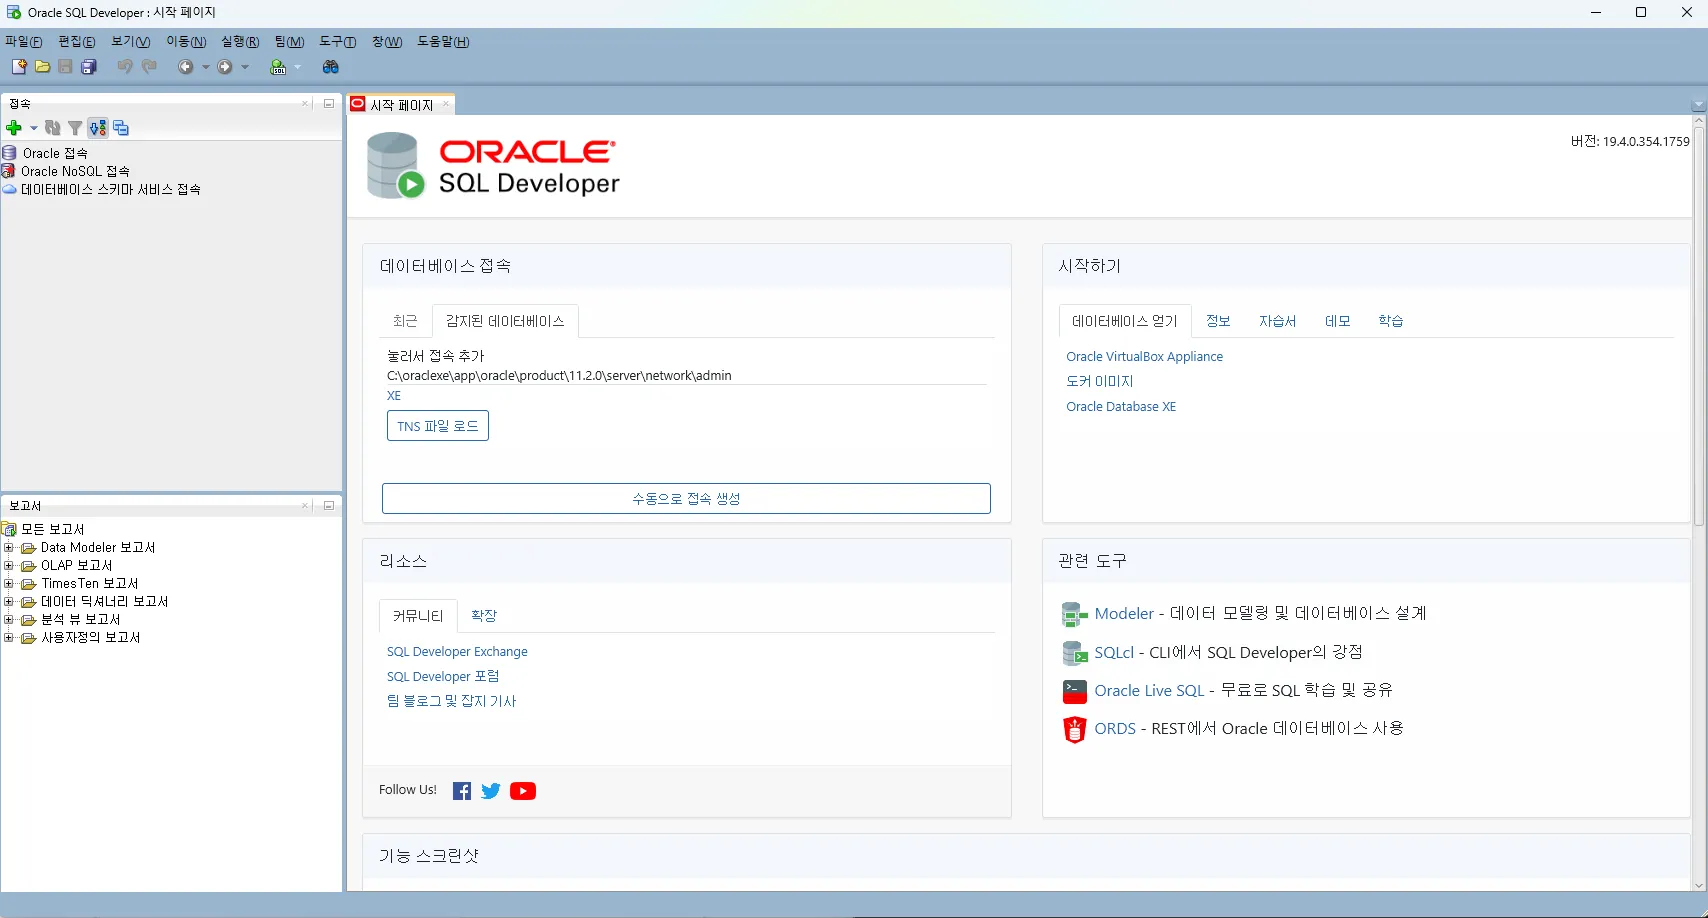1708x918 pixels.
Task: Open the 보기(V) menu
Action: tap(131, 41)
